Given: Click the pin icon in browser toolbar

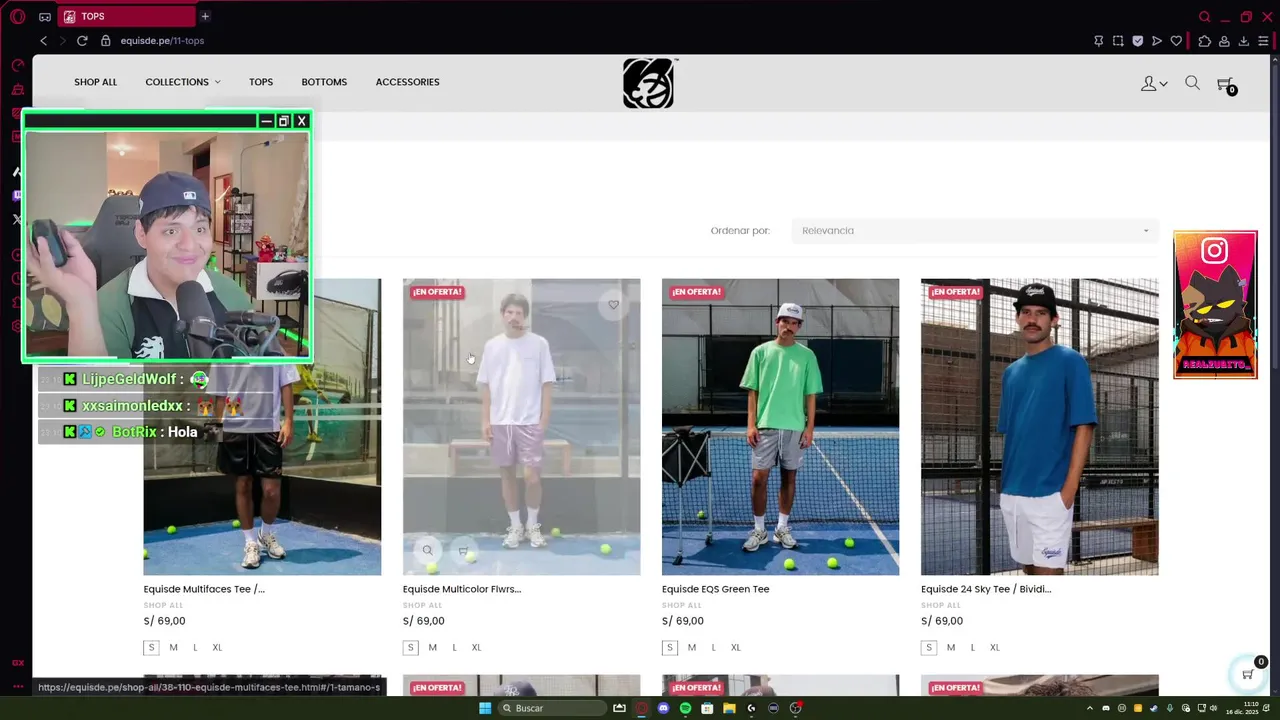Looking at the screenshot, I should pyautogui.click(x=1099, y=41).
